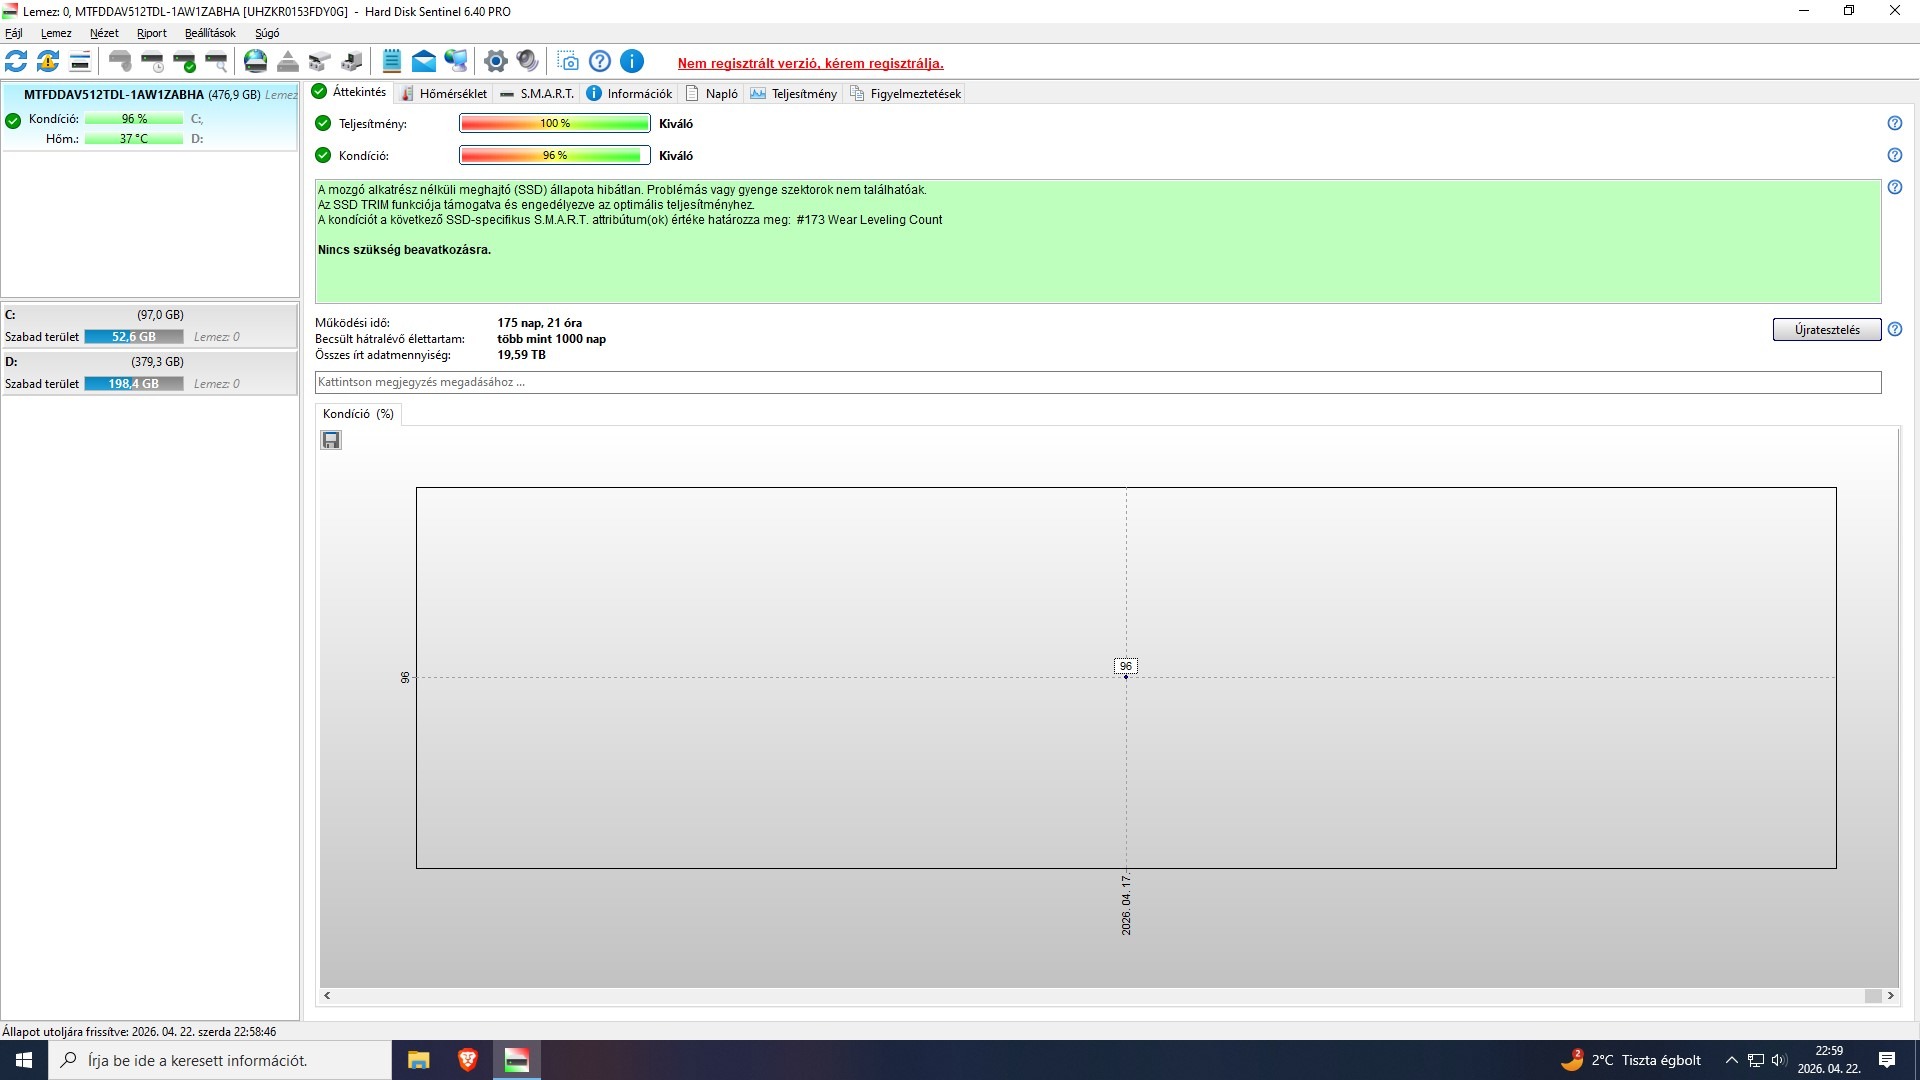Click the comment note input field
1920x1080 pixels.
(1097, 382)
